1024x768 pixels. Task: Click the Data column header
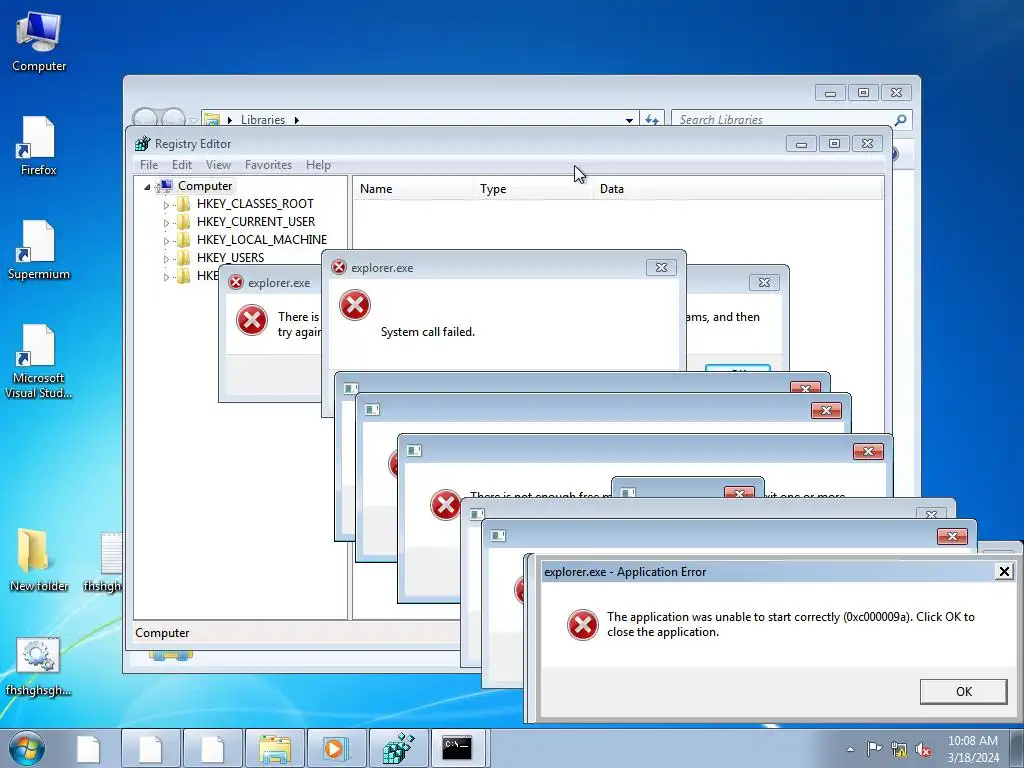click(x=737, y=189)
